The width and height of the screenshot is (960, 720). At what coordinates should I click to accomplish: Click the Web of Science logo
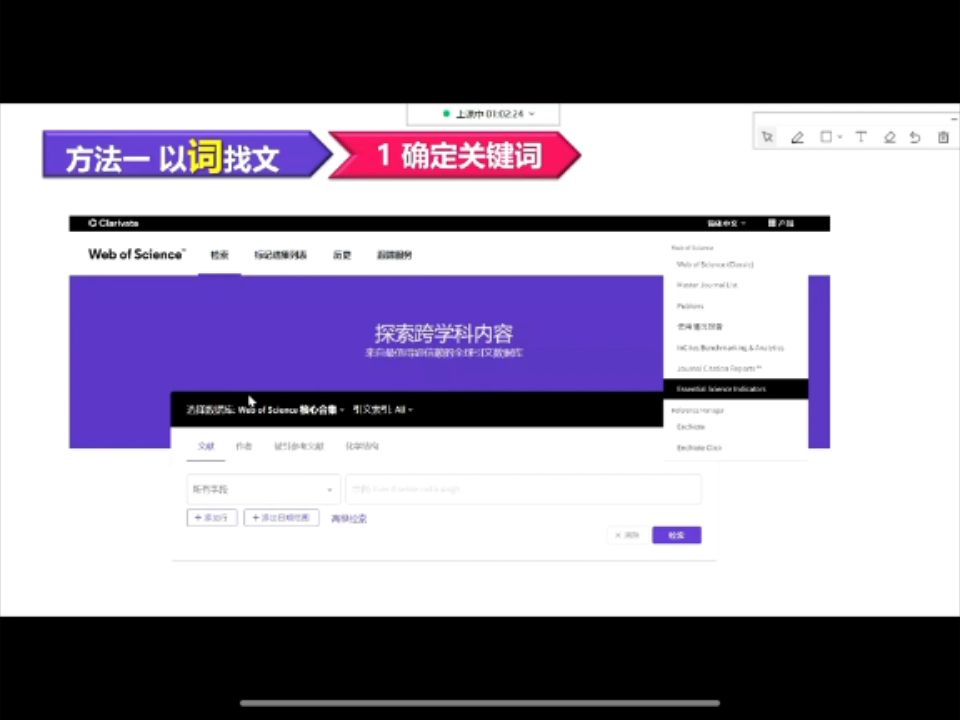pyautogui.click(x=136, y=255)
